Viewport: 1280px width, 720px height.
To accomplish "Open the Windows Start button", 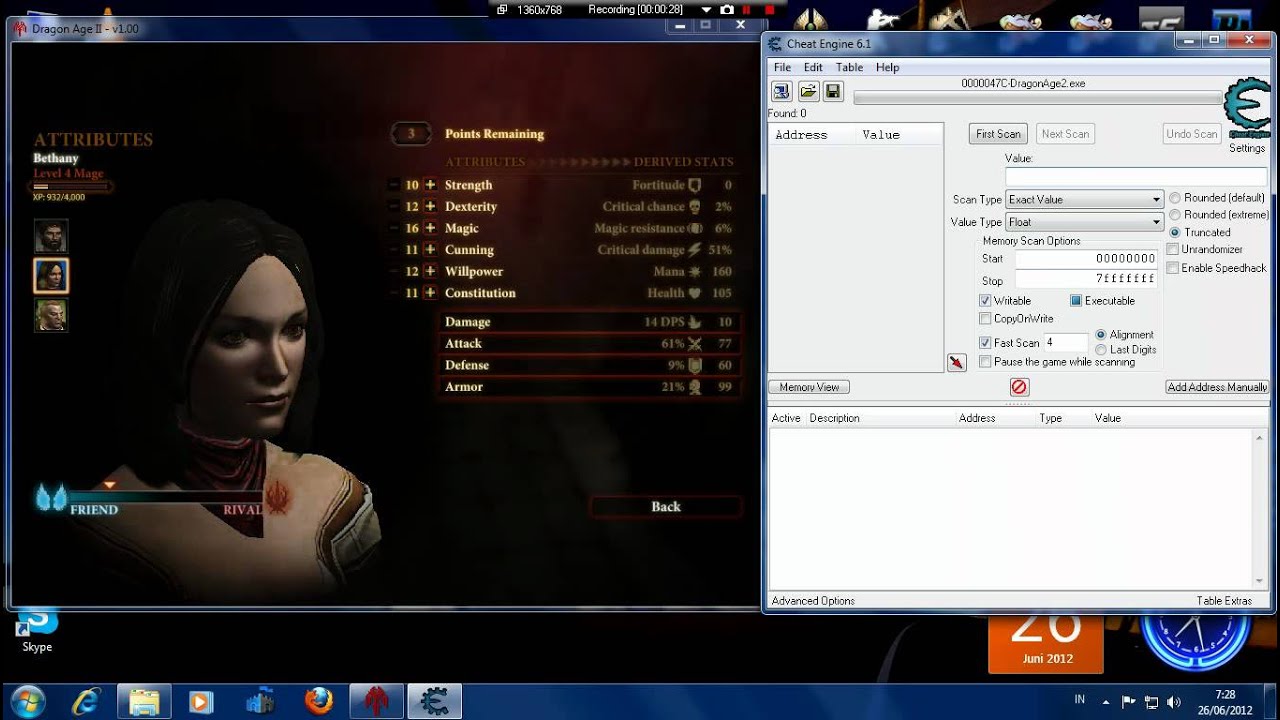I will (28, 702).
